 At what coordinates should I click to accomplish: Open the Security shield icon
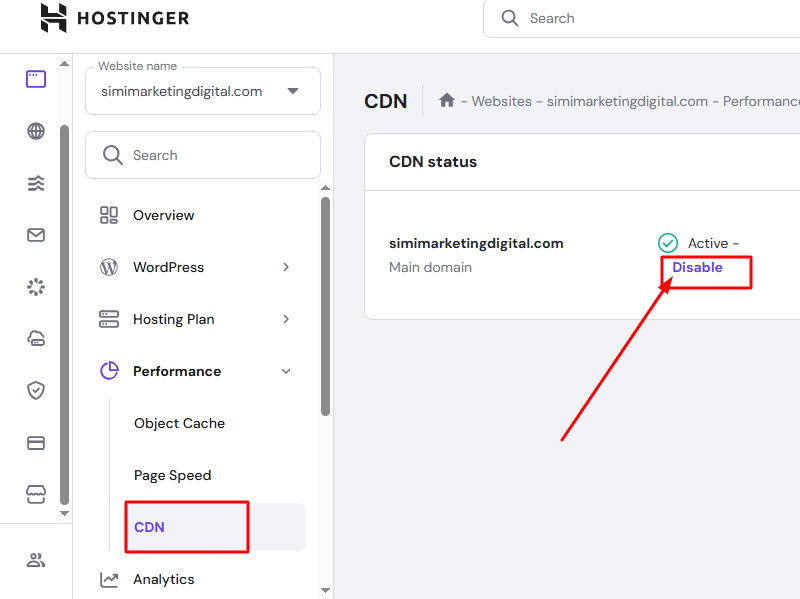pos(36,390)
